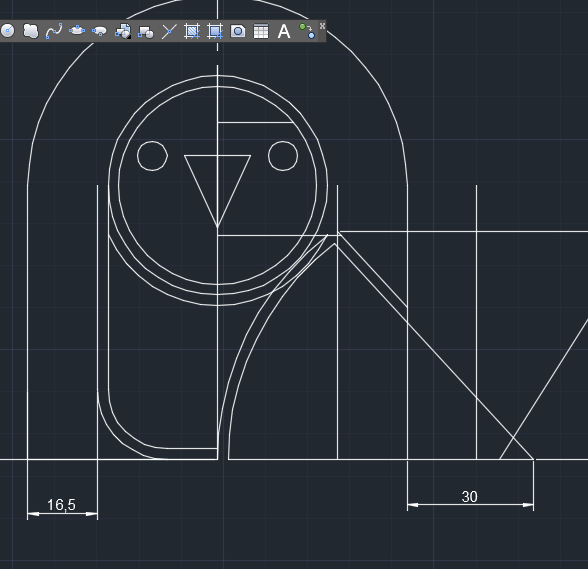Select the 16,5 dimension text
The image size is (588, 569).
pyautogui.click(x=61, y=505)
